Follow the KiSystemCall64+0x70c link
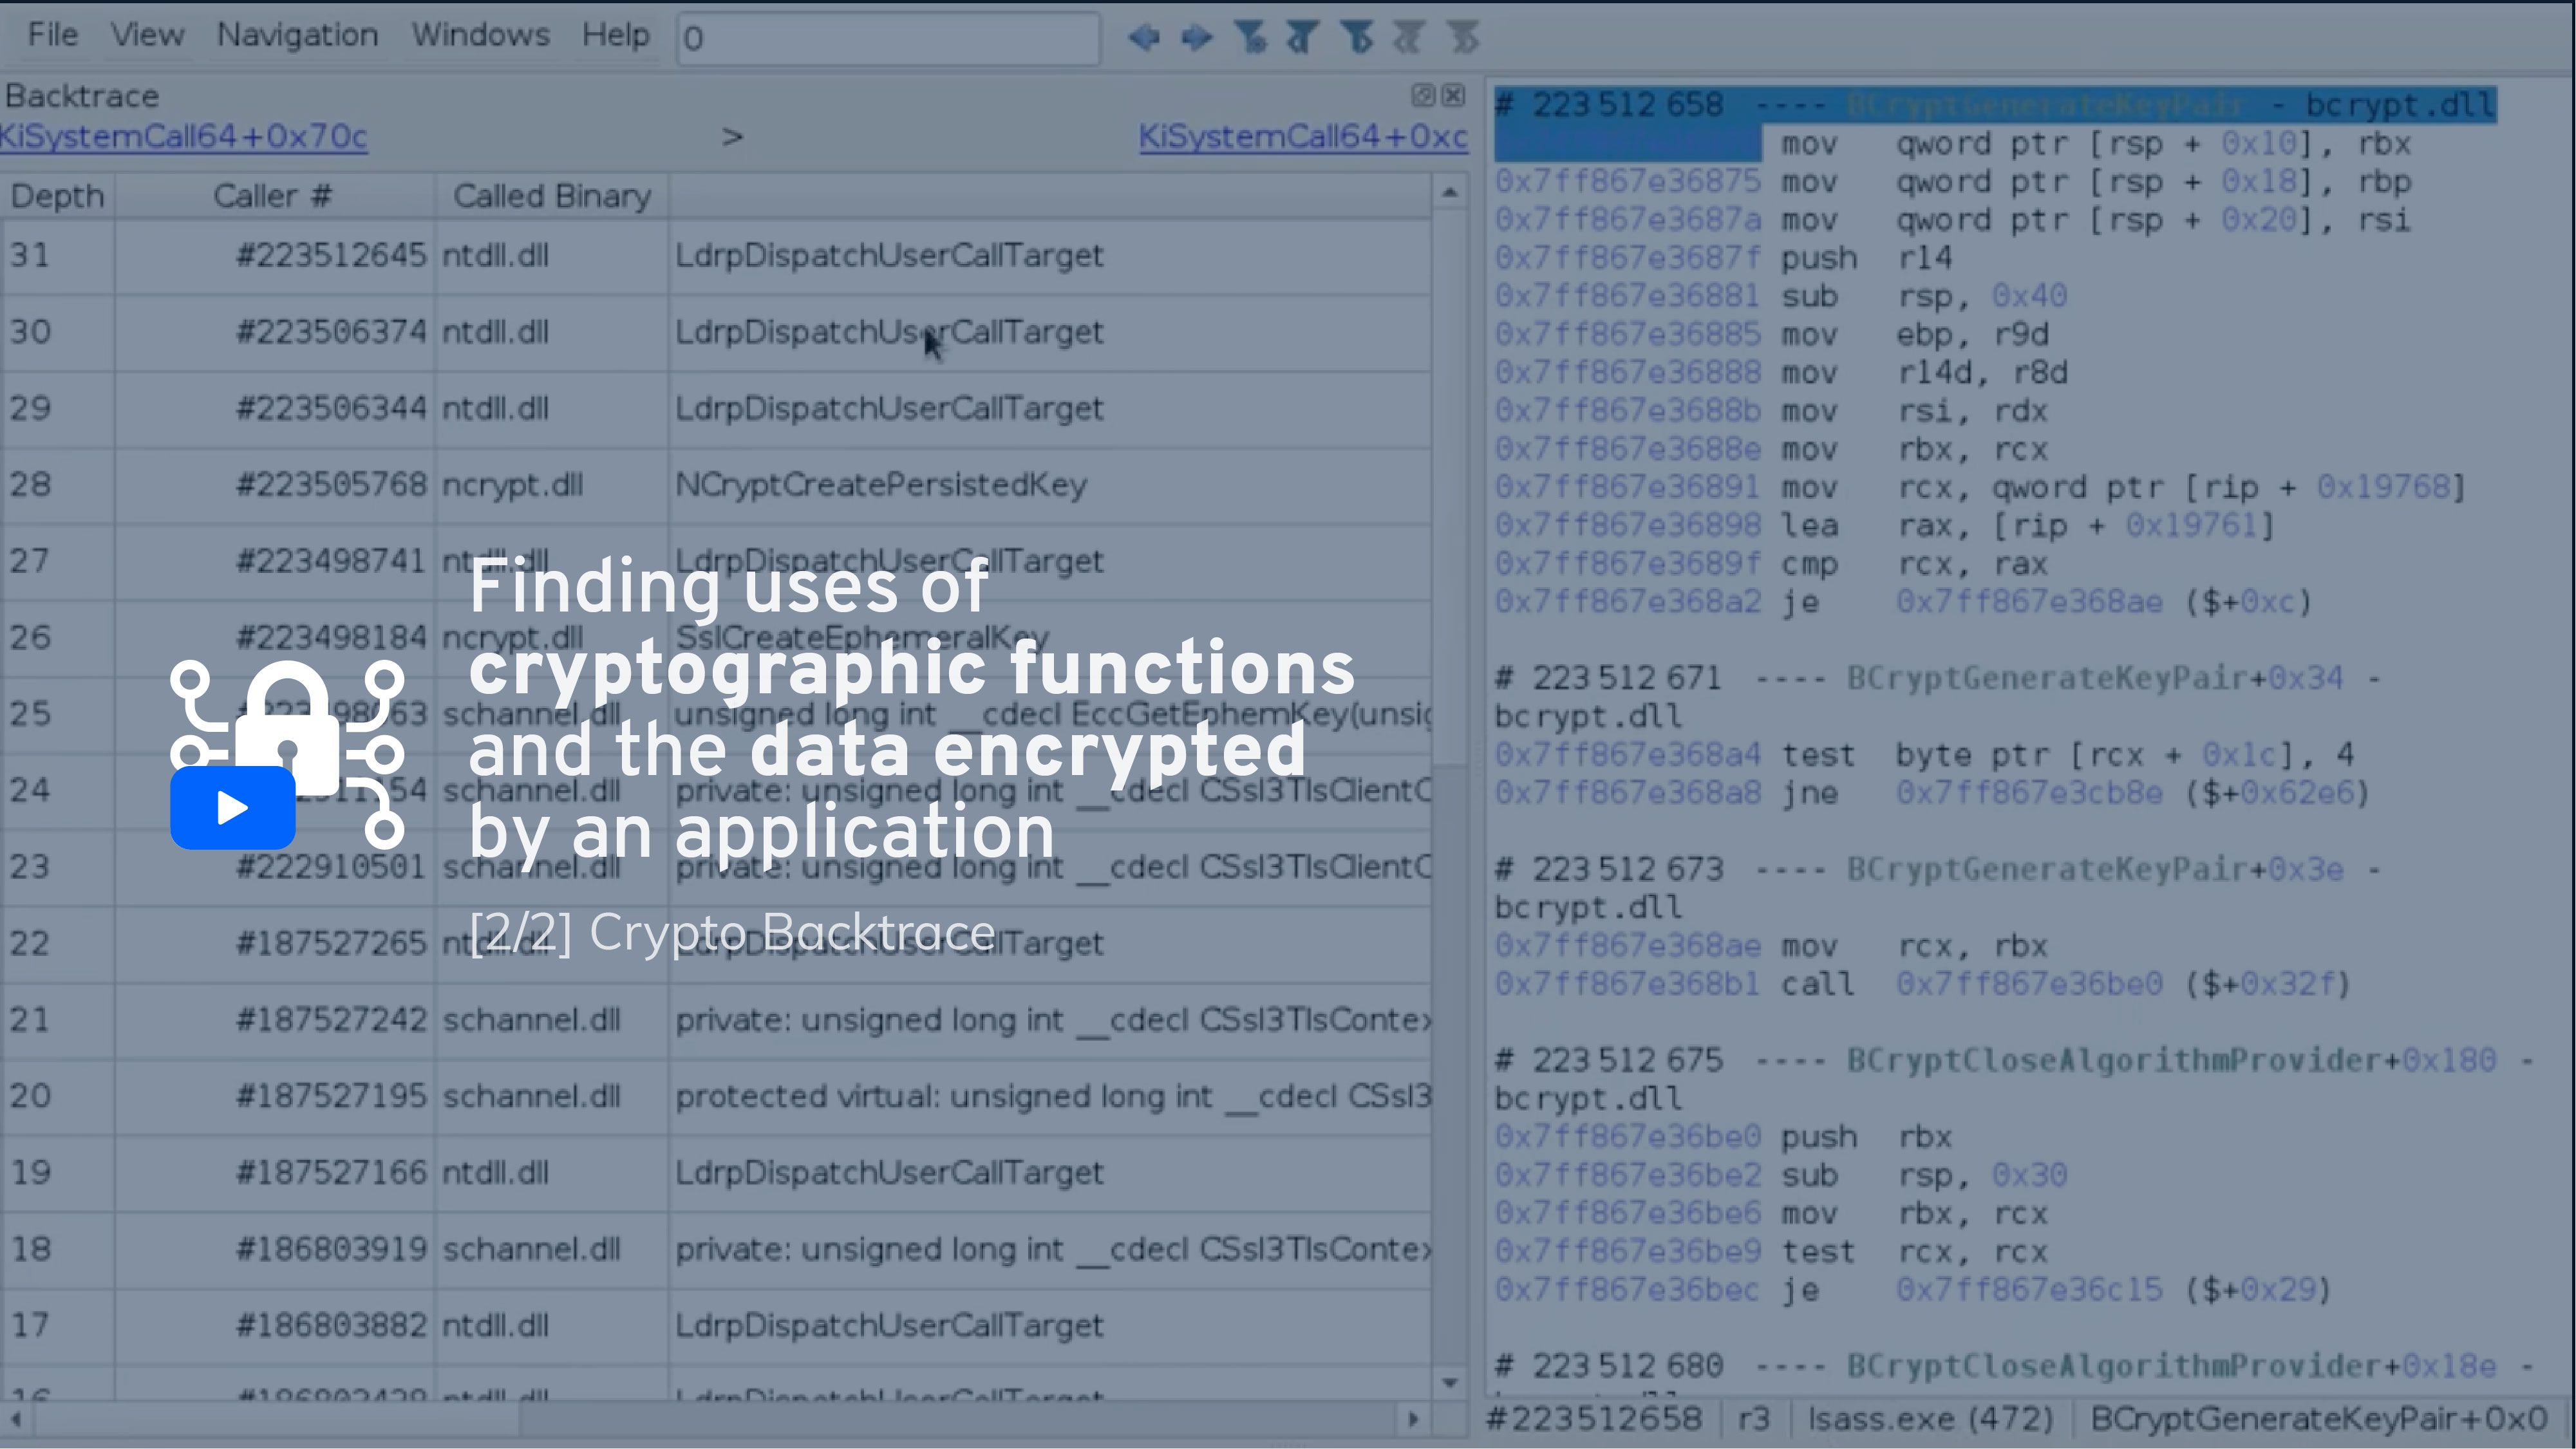Image resolution: width=2576 pixels, height=1449 pixels. tap(184, 136)
